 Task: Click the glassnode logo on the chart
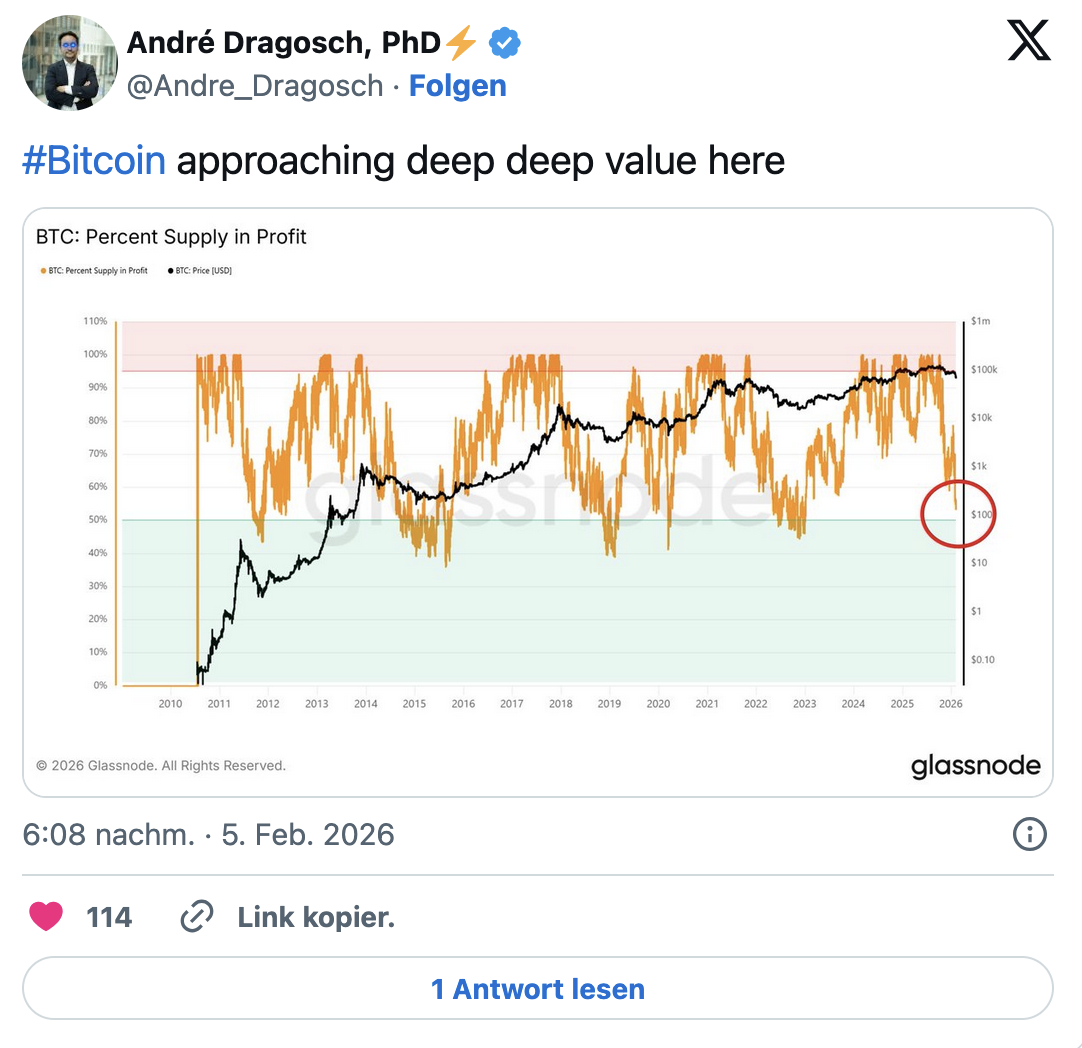coord(976,765)
